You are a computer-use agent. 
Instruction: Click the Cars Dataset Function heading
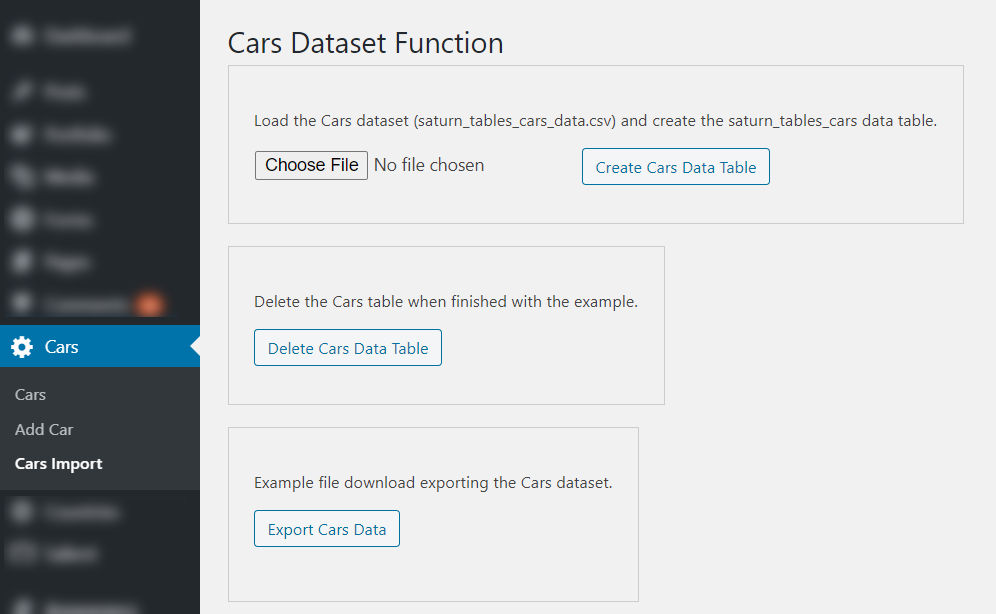point(365,43)
